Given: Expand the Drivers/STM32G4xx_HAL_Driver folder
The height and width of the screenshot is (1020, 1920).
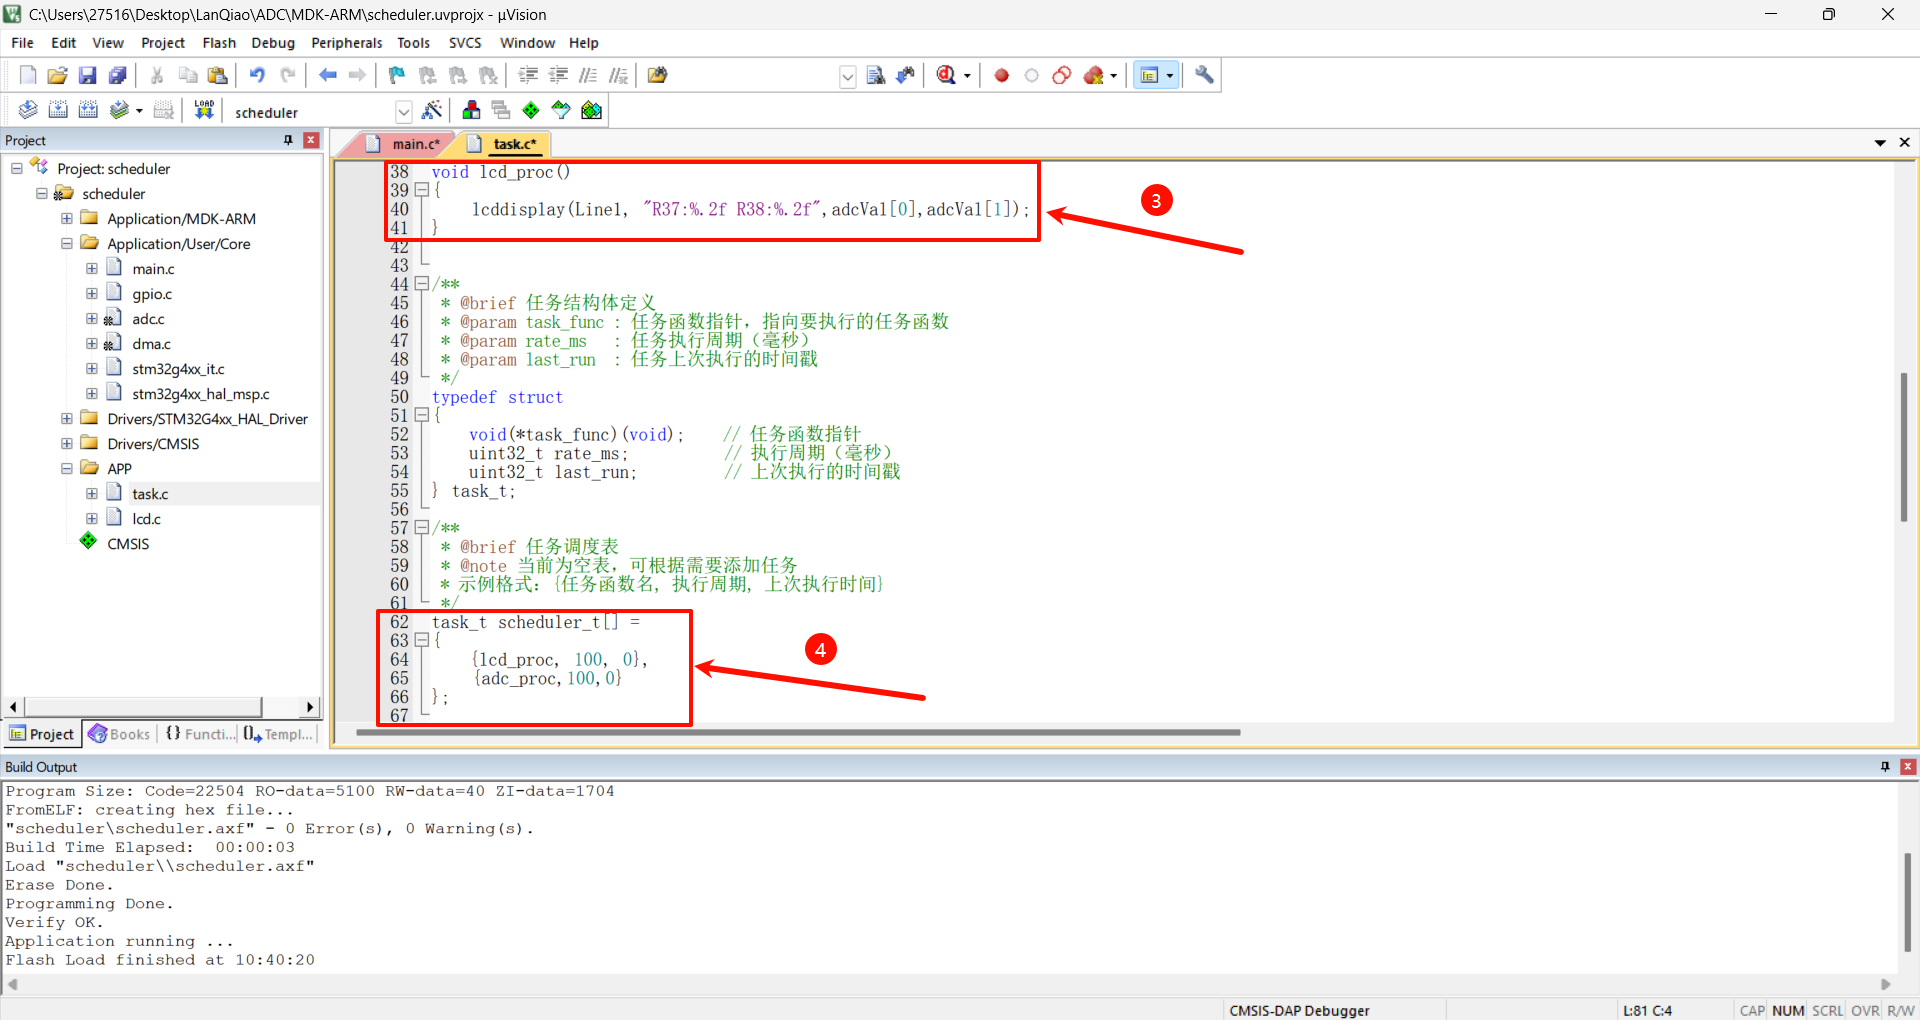Looking at the screenshot, I should pyautogui.click(x=67, y=418).
